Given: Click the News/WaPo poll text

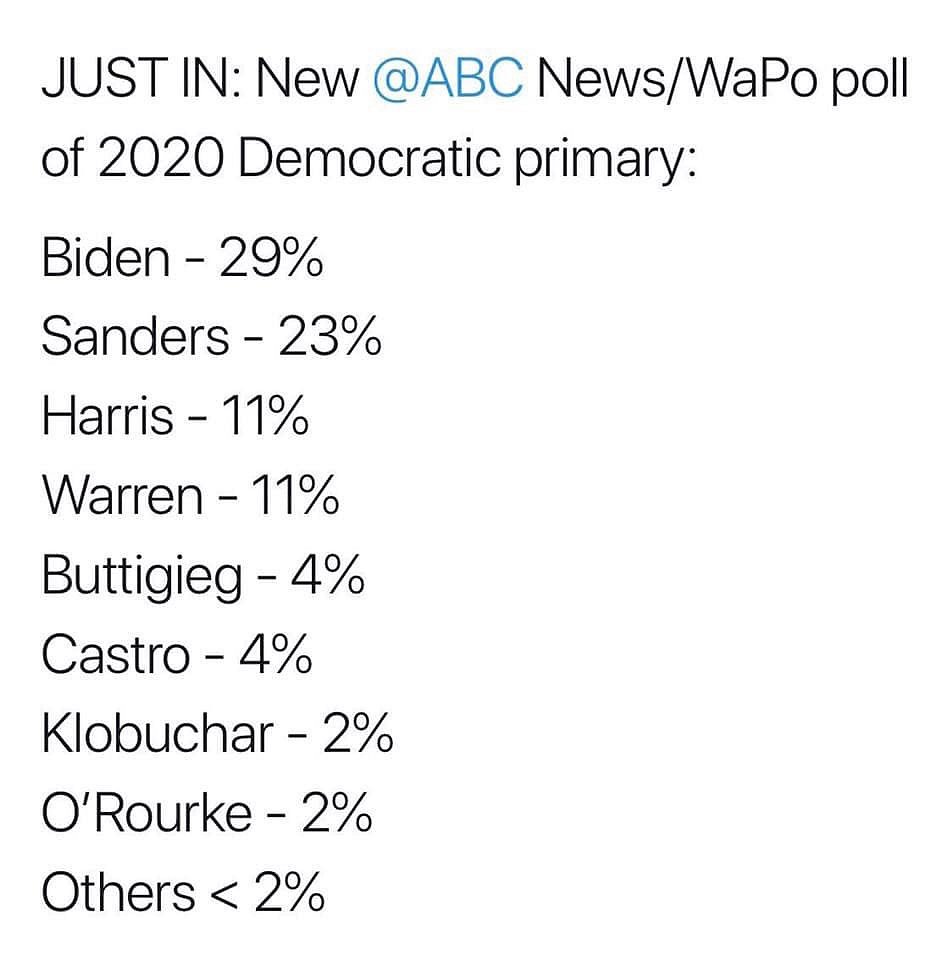Looking at the screenshot, I should (722, 82).
